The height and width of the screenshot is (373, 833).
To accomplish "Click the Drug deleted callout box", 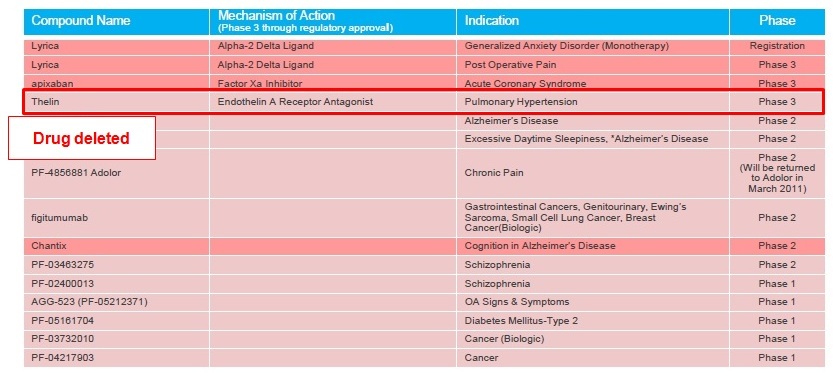I will 82,138.
